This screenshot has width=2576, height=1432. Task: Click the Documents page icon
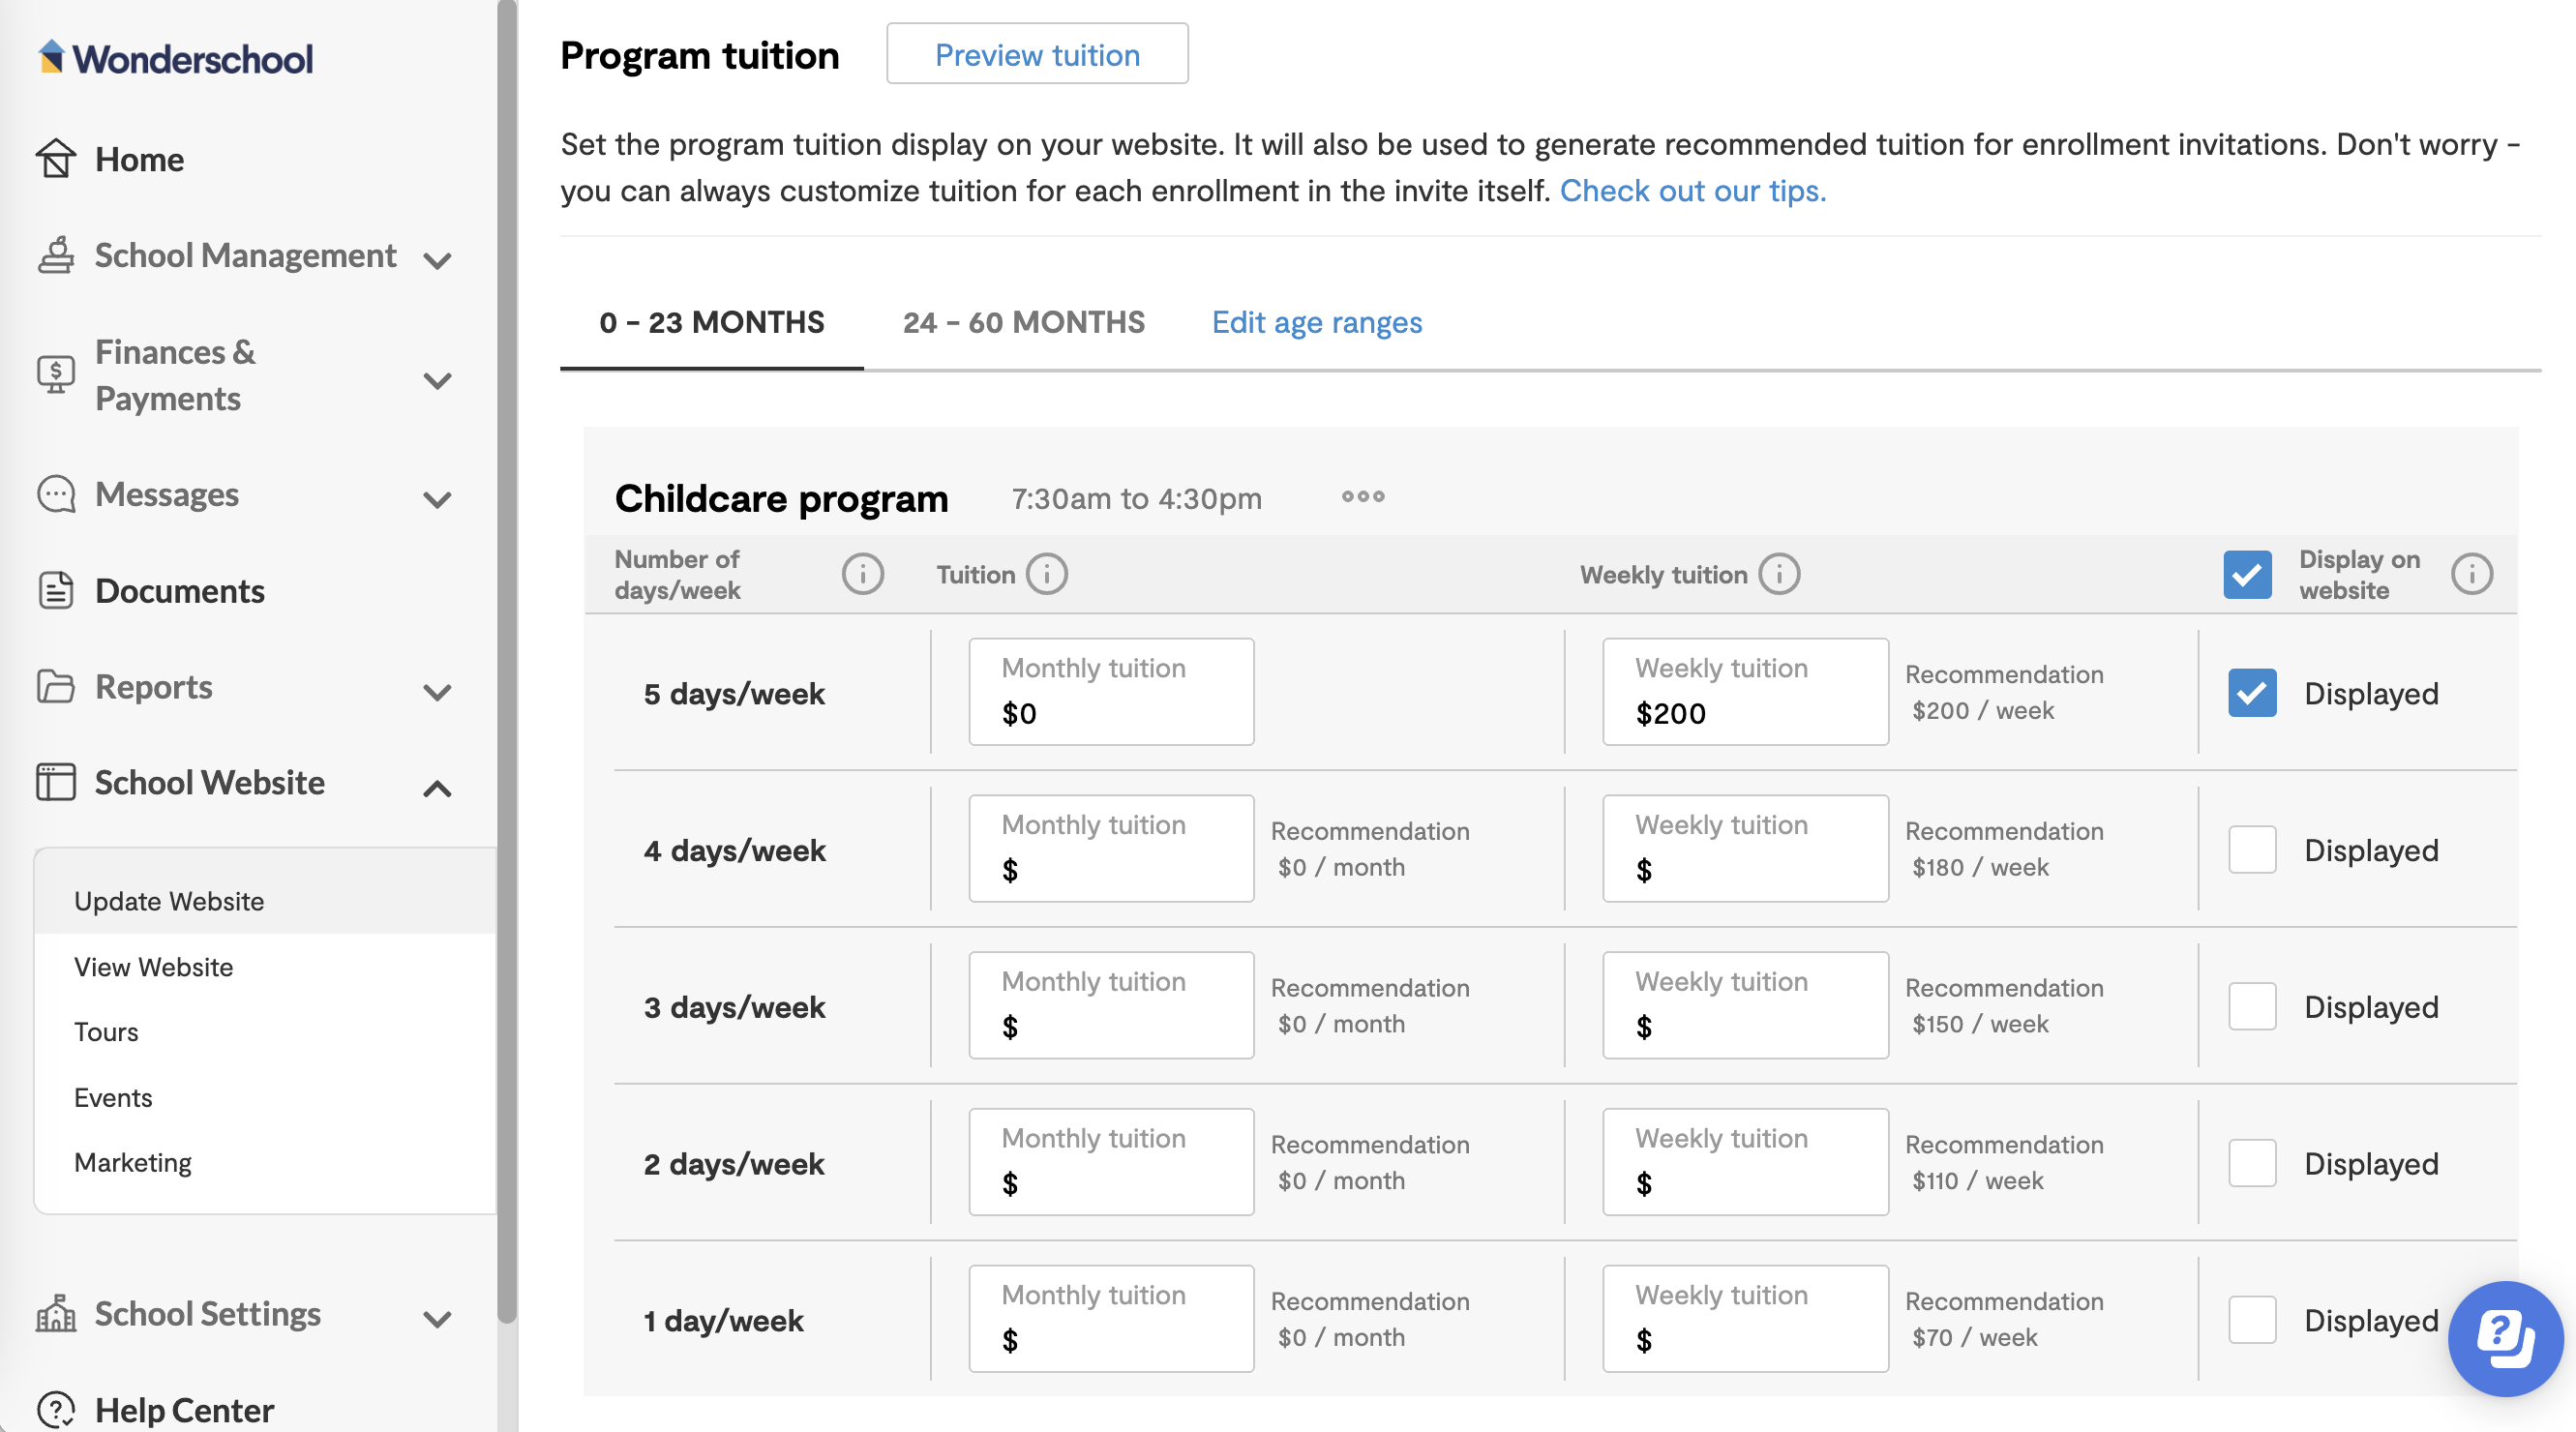point(56,590)
